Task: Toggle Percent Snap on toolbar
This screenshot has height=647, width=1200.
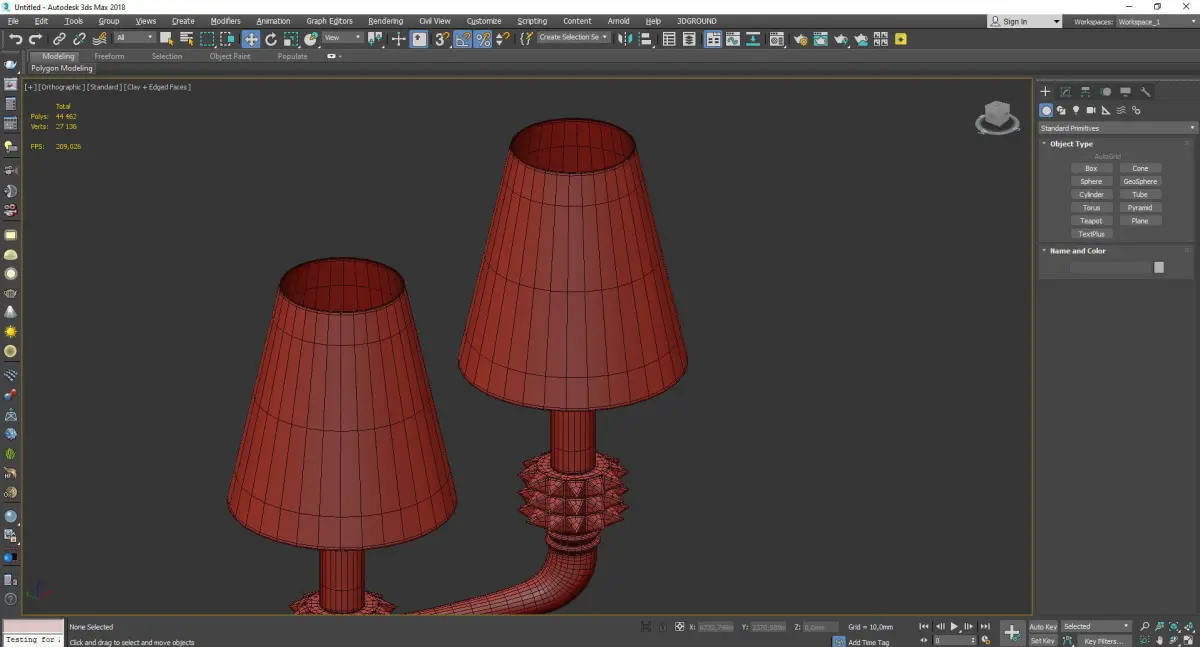Action: pyautogui.click(x=483, y=39)
